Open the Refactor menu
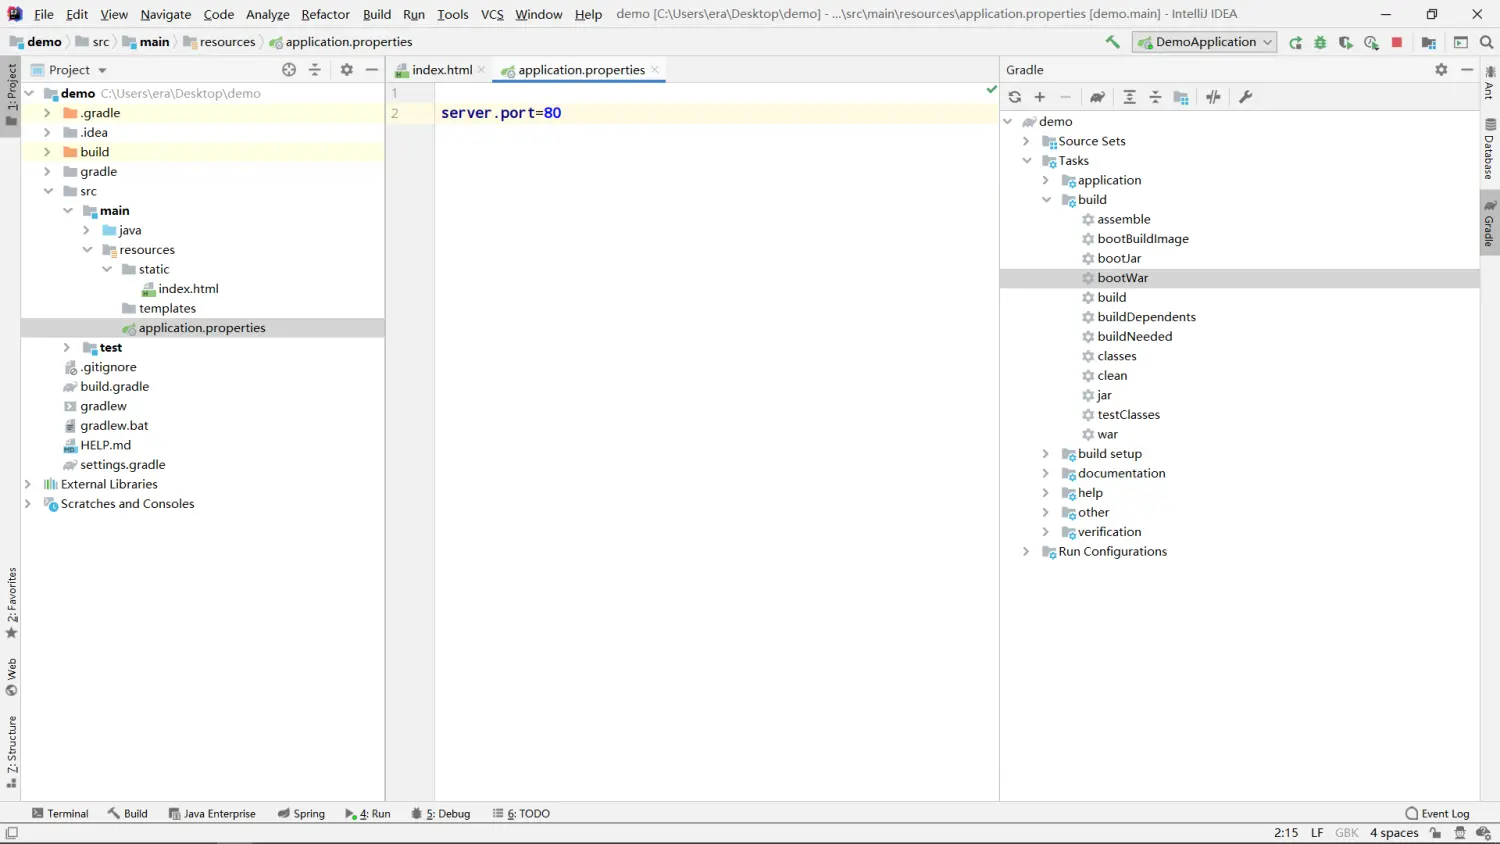 (x=325, y=14)
